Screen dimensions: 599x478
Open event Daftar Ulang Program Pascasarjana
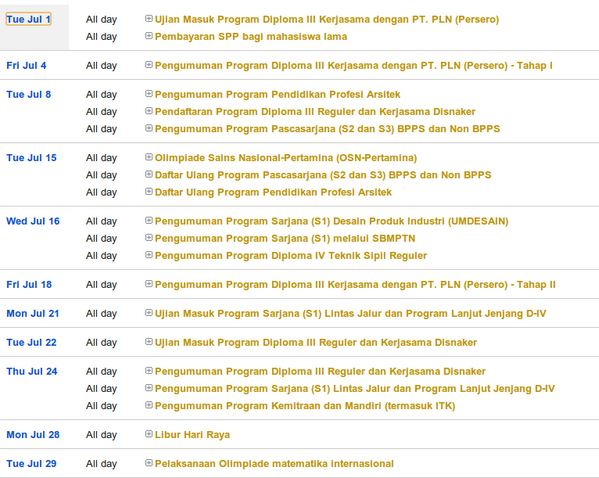coord(323,175)
